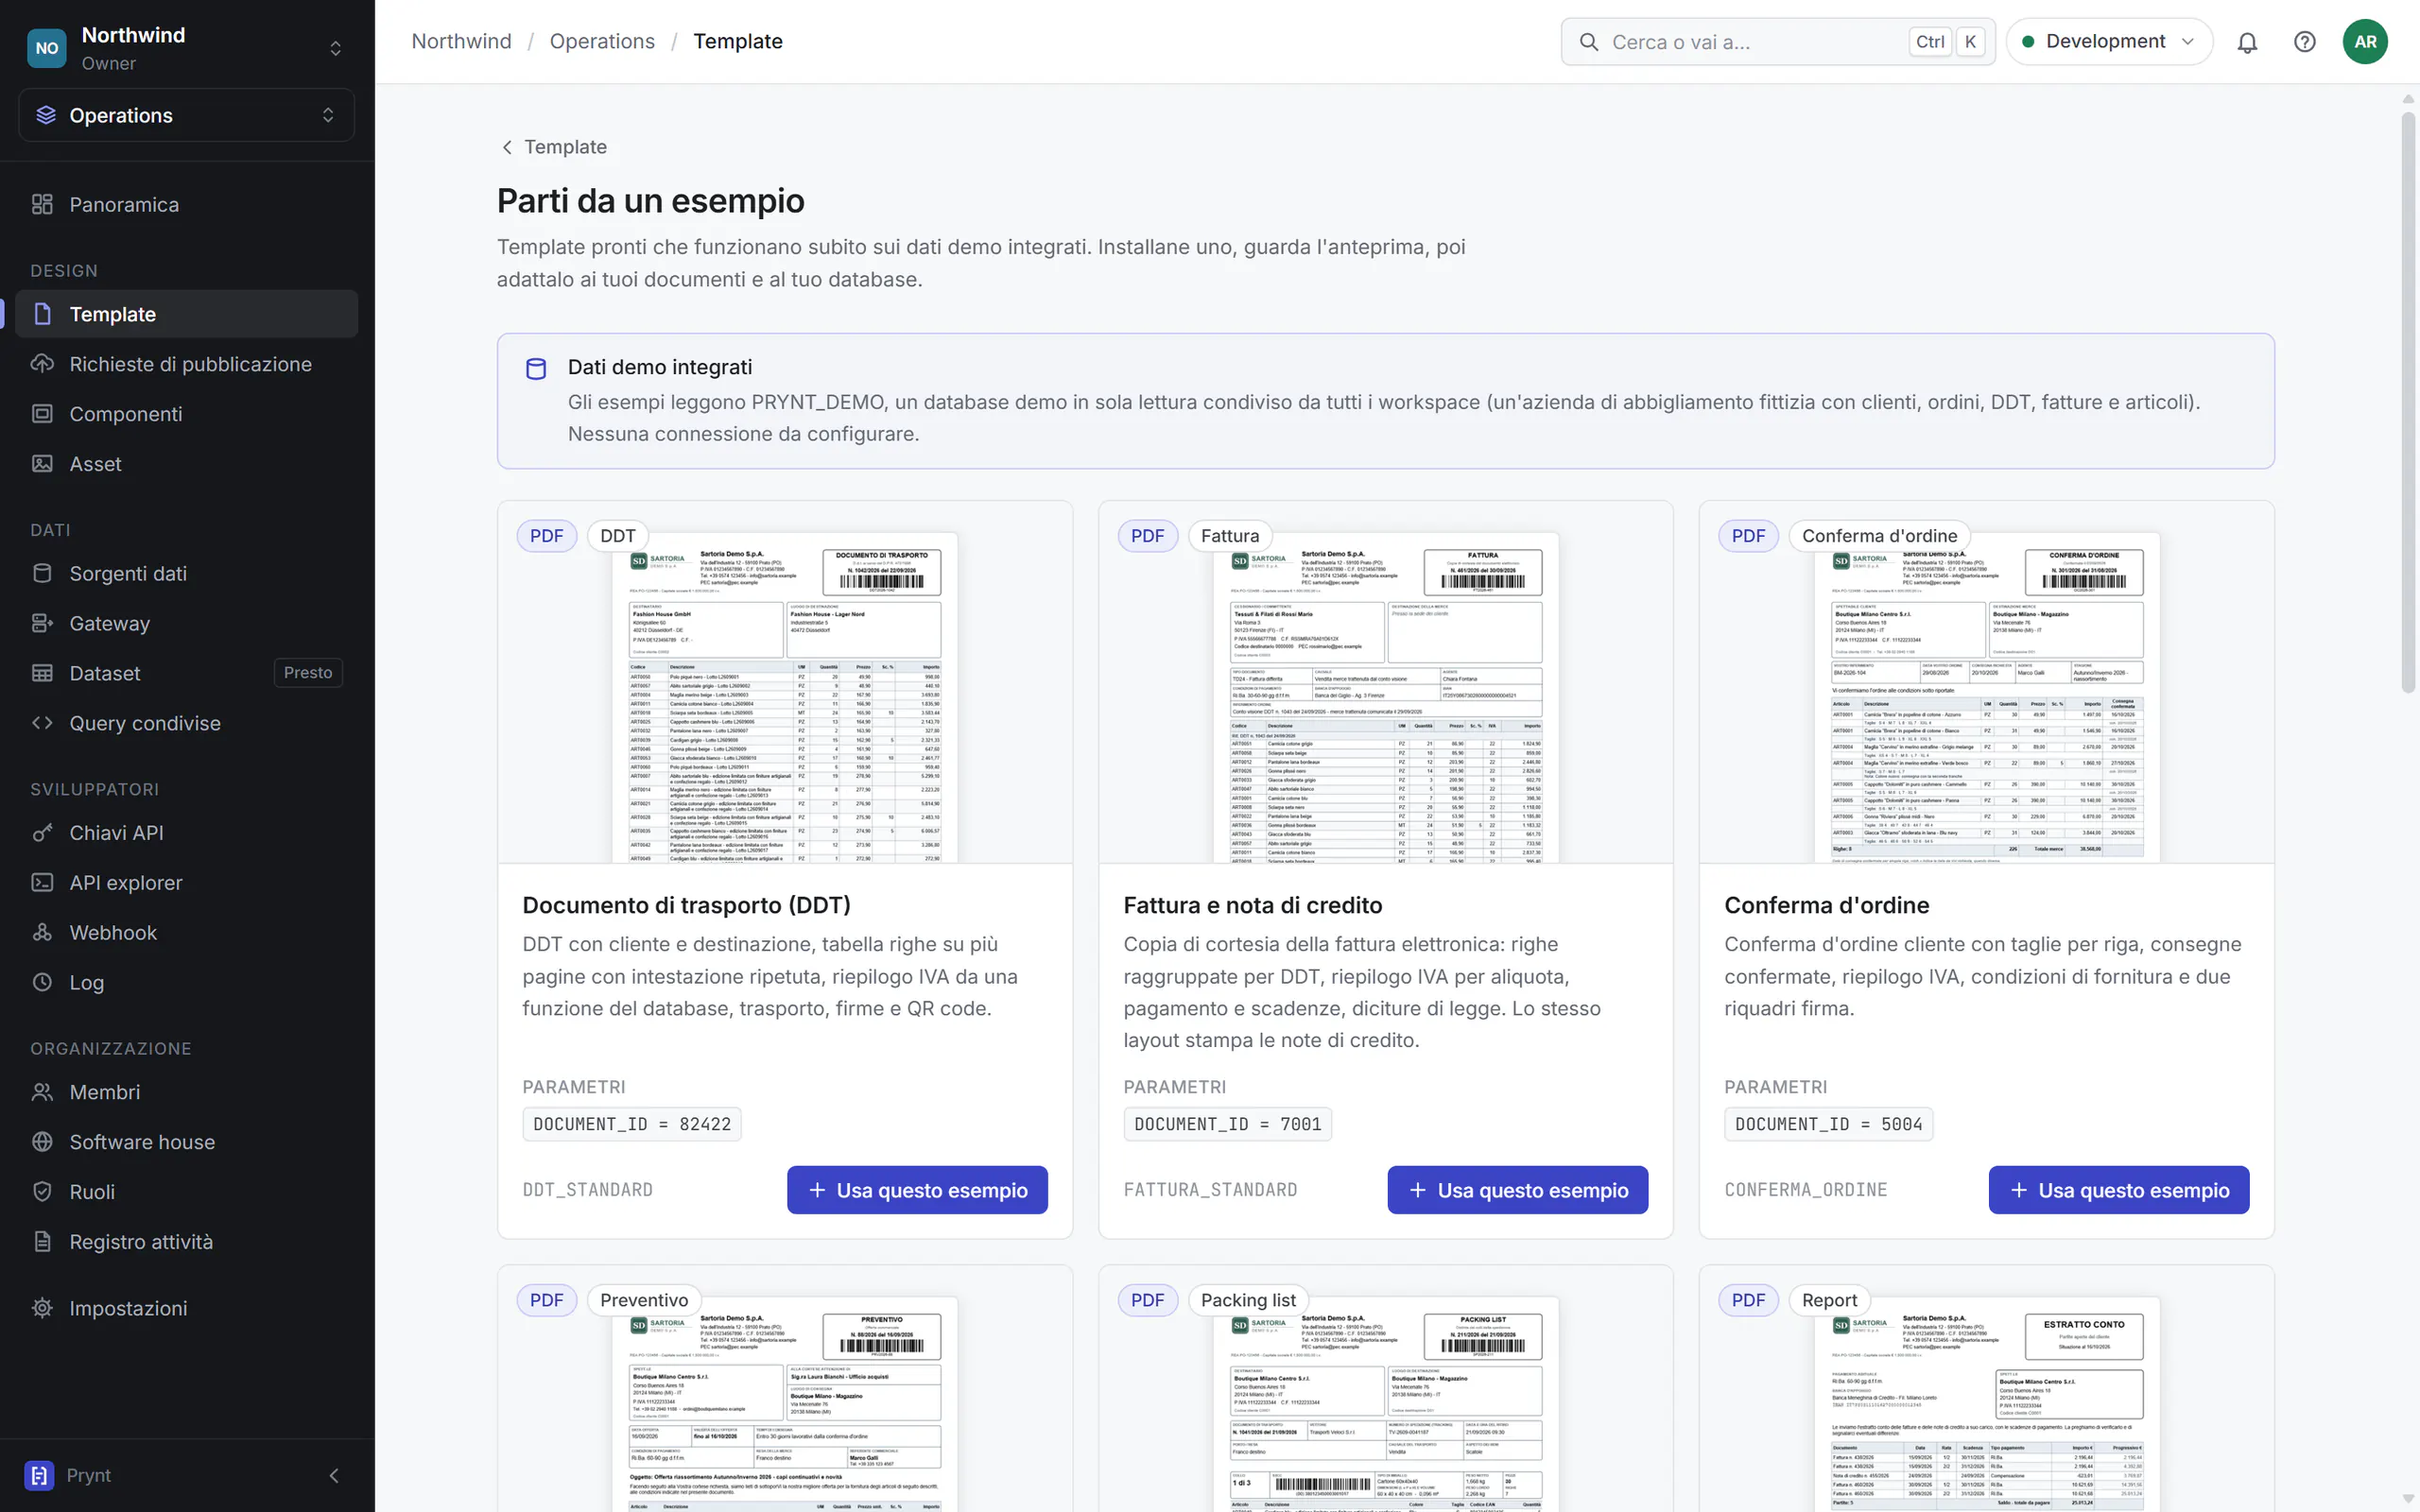Use the Fattura e nota di credito example
2420x1512 pixels.
1517,1190
